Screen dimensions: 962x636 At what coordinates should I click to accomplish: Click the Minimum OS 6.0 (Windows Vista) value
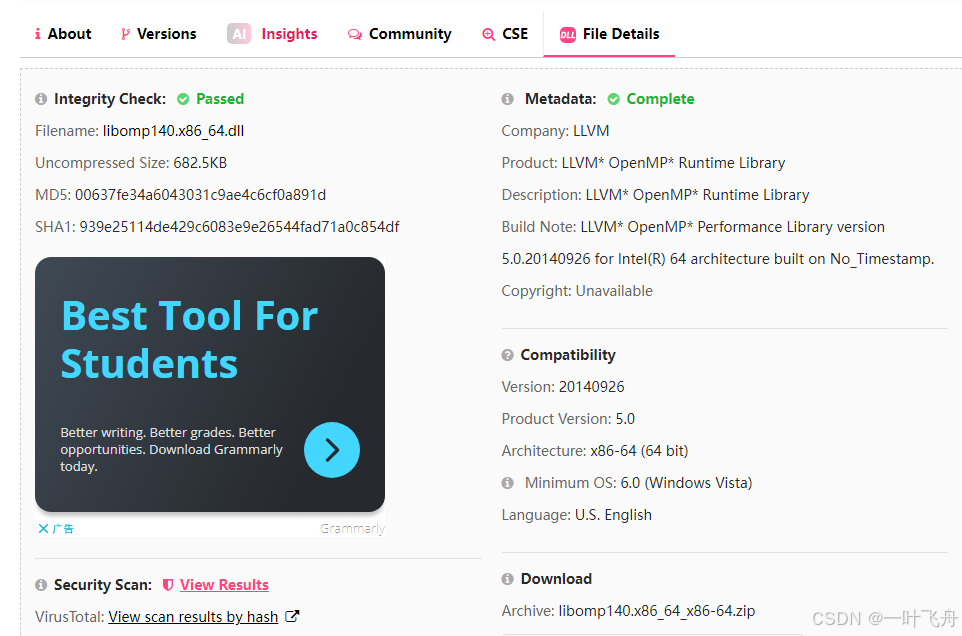coord(686,483)
